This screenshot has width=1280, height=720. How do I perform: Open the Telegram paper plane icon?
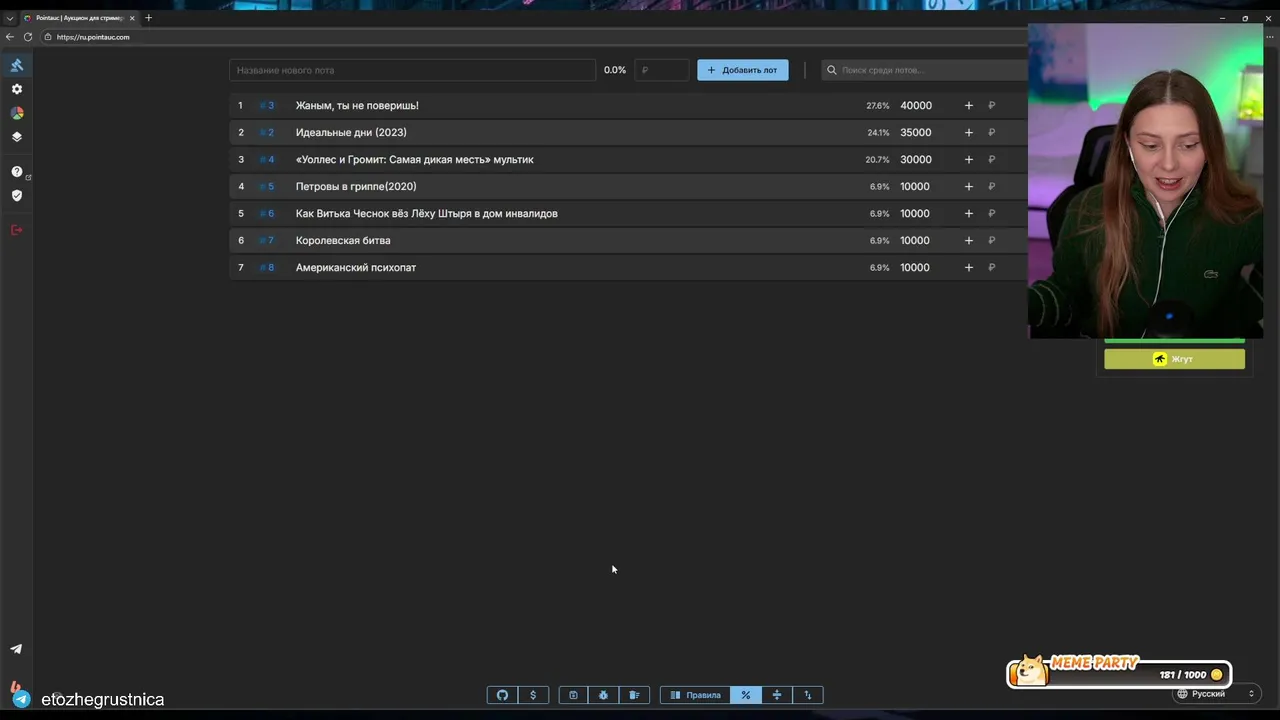tap(16, 649)
